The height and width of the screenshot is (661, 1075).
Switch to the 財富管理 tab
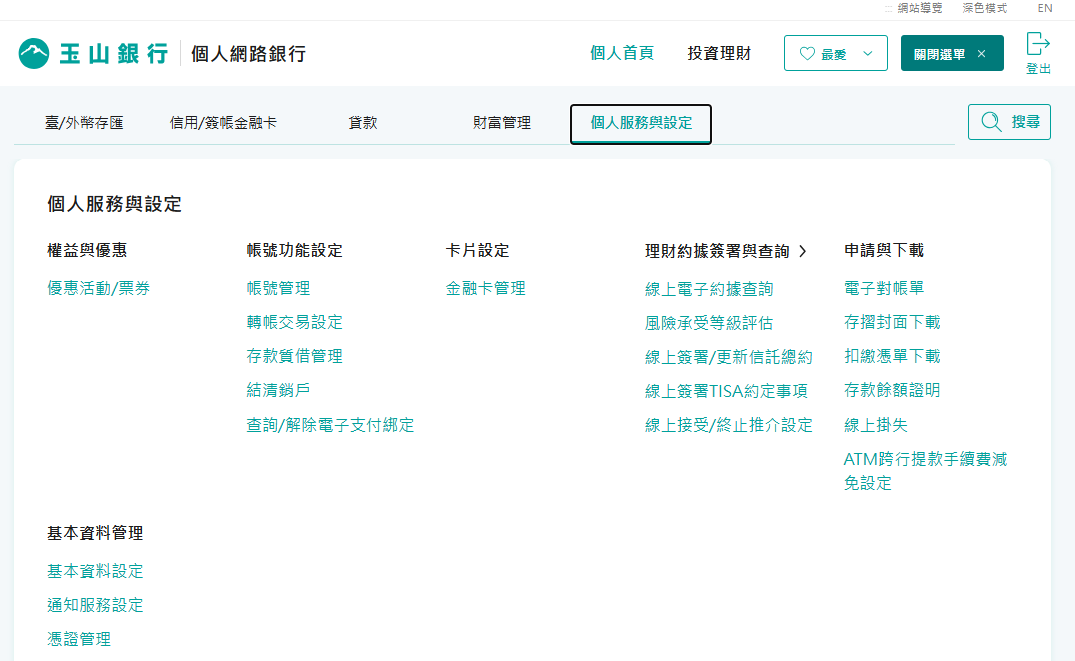pos(502,123)
